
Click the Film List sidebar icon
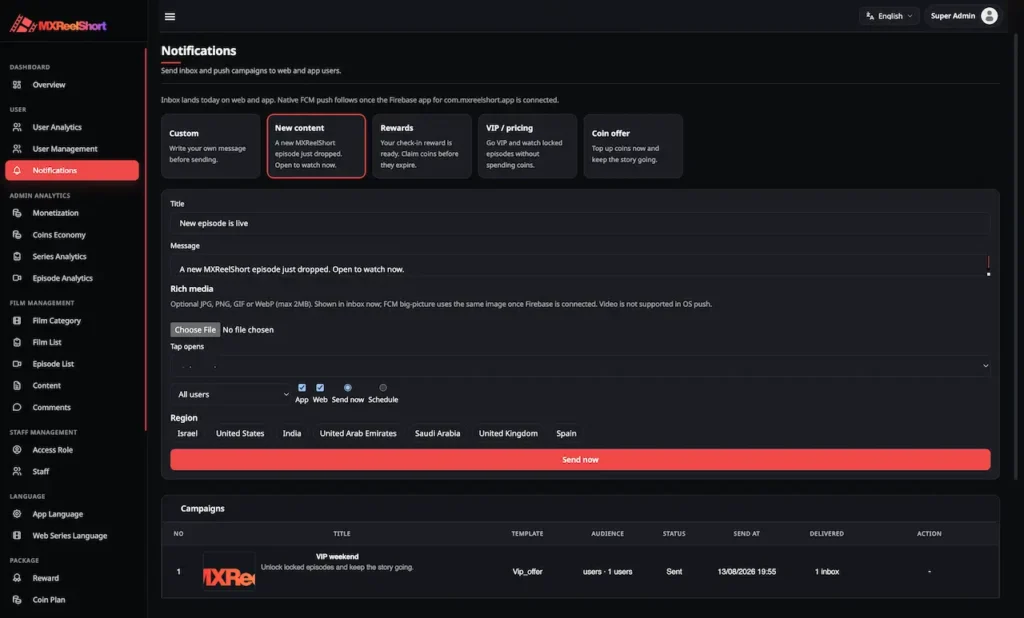pos(17,342)
